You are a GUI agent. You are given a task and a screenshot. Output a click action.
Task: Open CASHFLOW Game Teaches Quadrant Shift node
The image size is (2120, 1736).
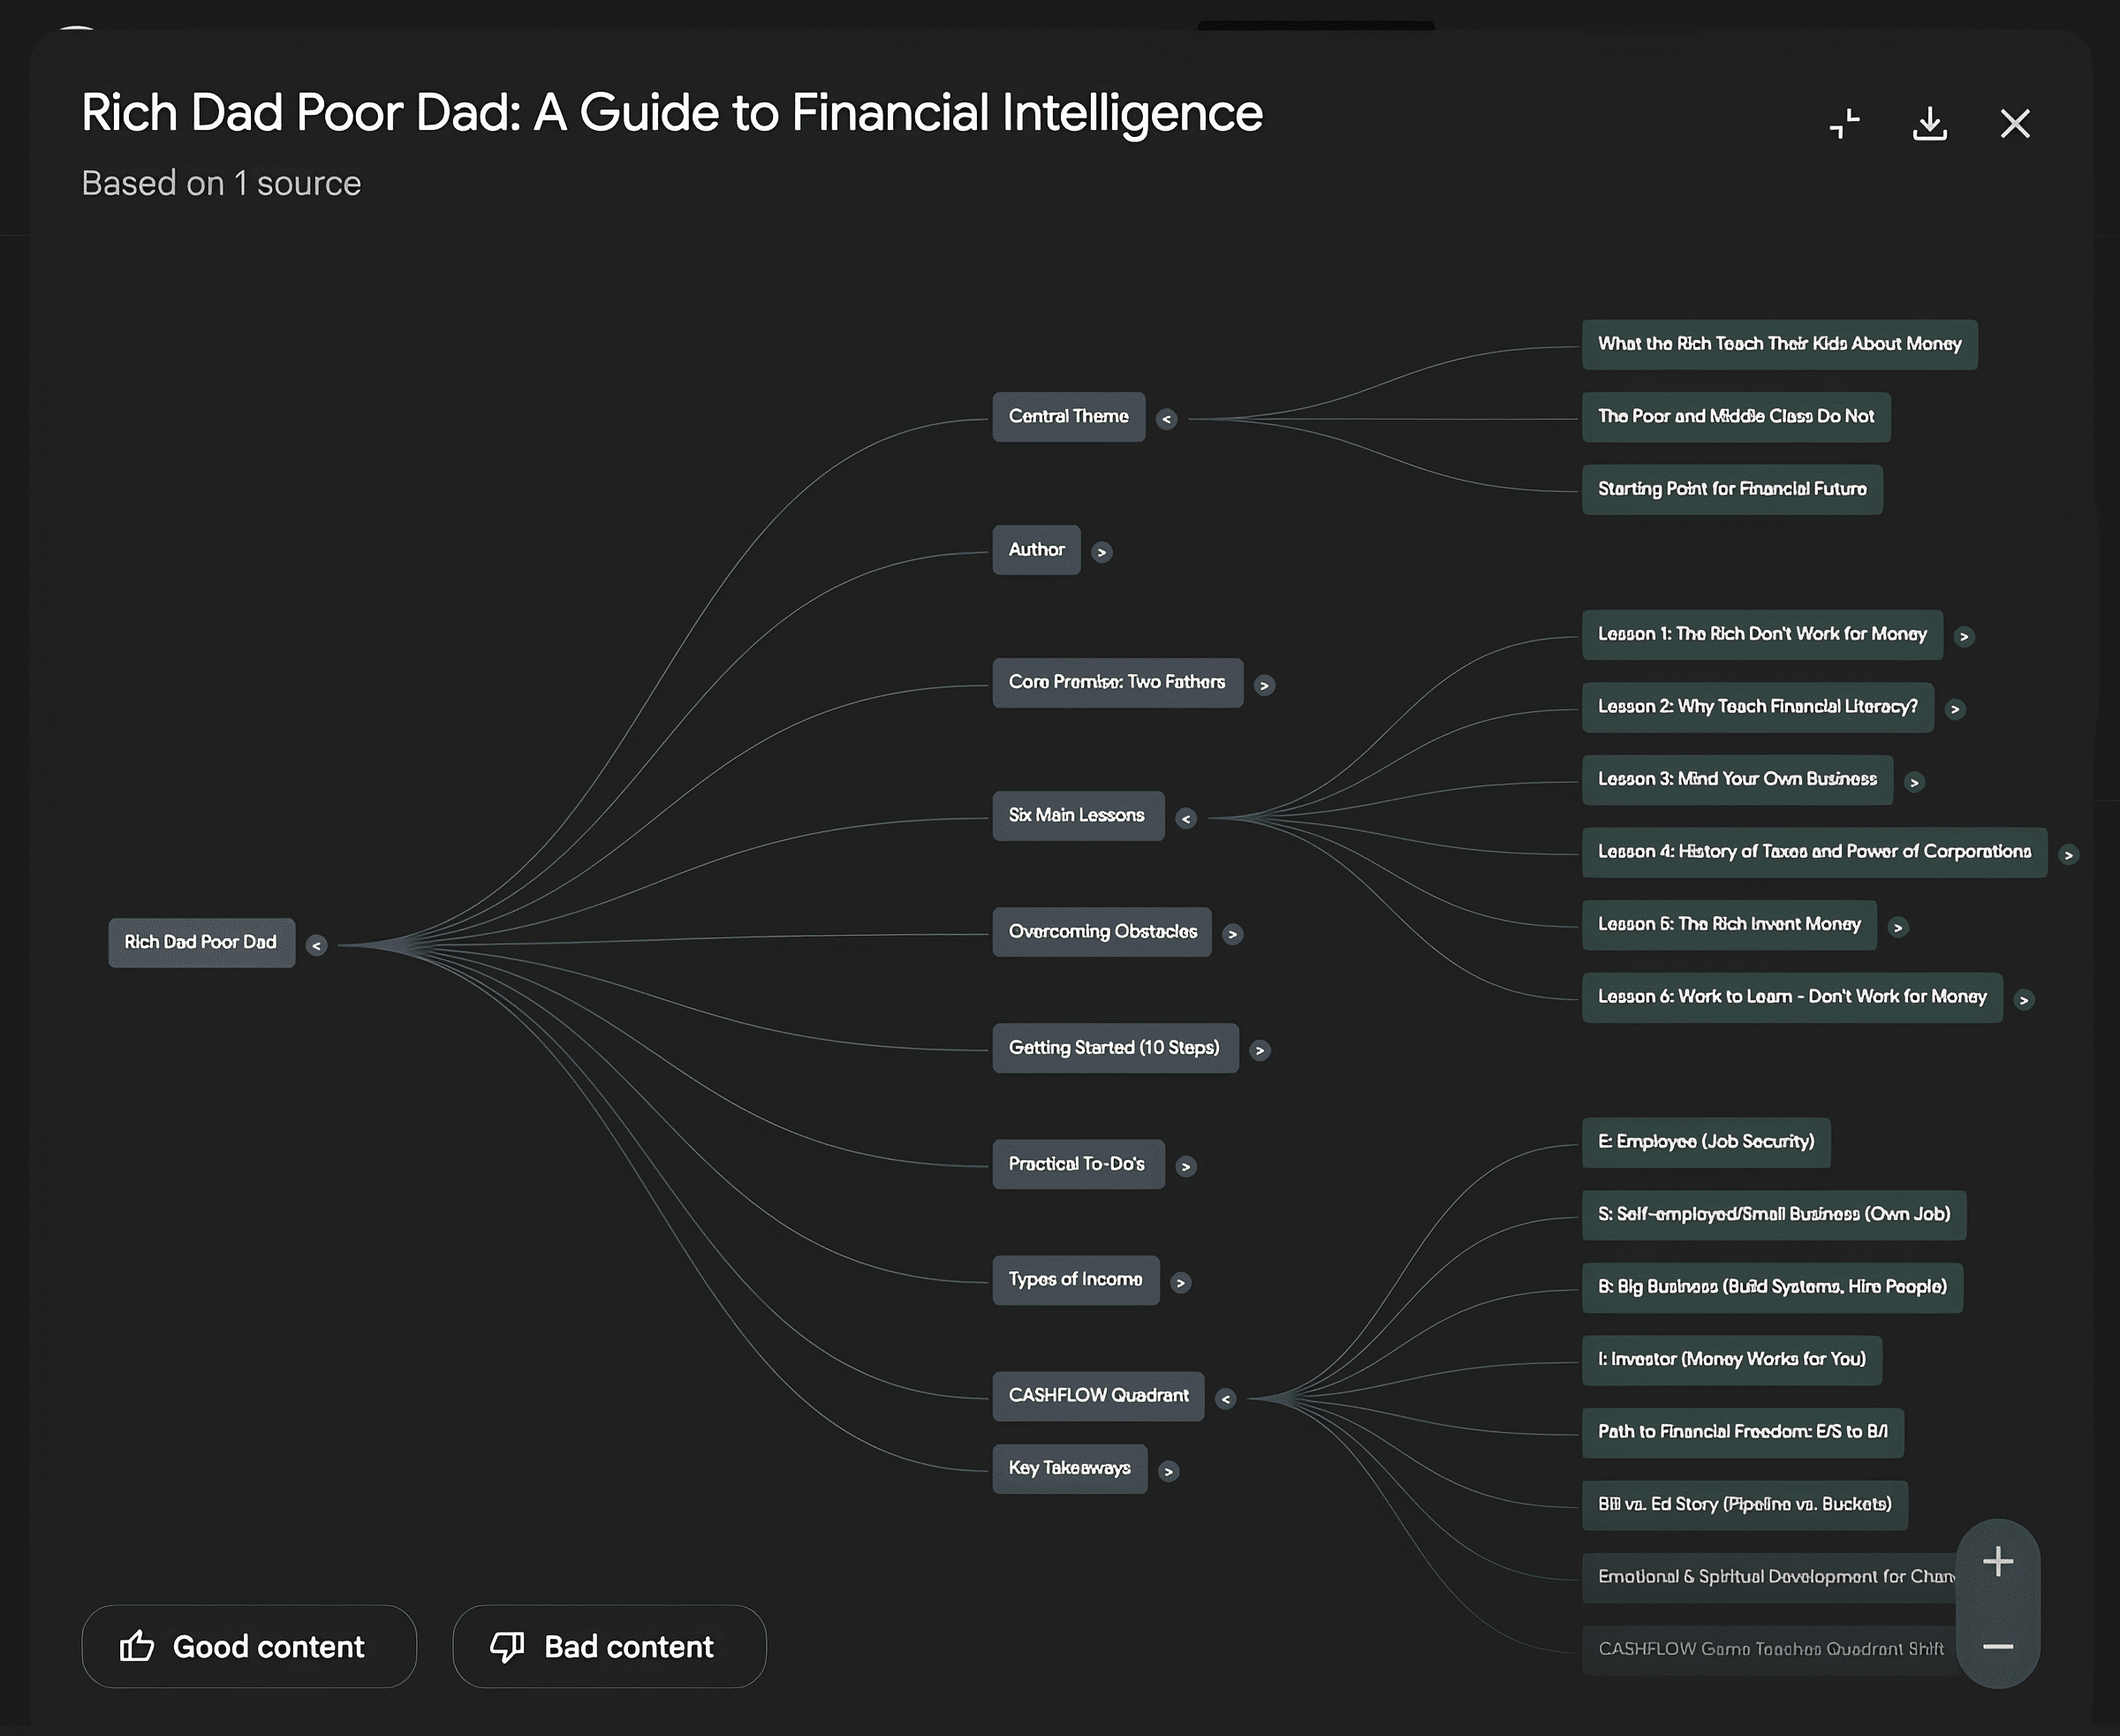pos(1770,1650)
